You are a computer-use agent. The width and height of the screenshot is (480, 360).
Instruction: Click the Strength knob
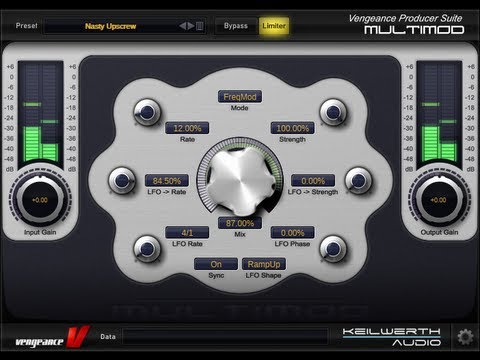coord(333,112)
